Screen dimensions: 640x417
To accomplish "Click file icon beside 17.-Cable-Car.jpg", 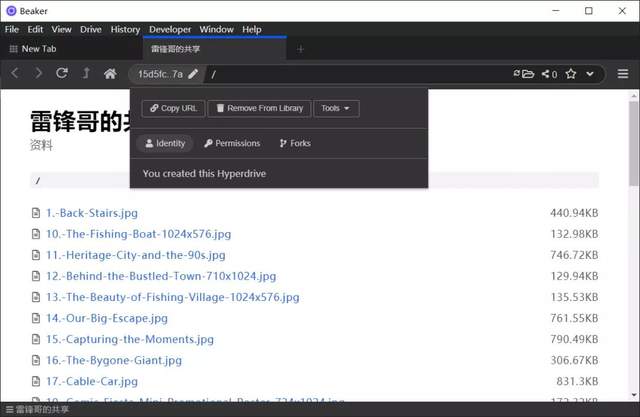I will (36, 382).
